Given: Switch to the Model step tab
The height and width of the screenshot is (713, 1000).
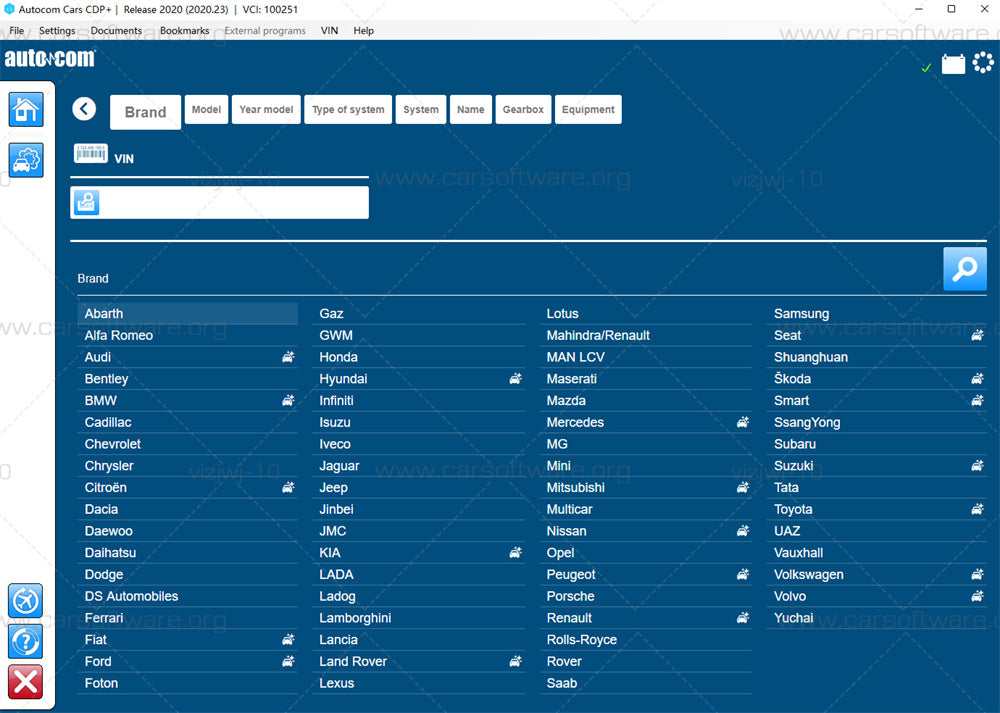Looking at the screenshot, I should pos(207,109).
